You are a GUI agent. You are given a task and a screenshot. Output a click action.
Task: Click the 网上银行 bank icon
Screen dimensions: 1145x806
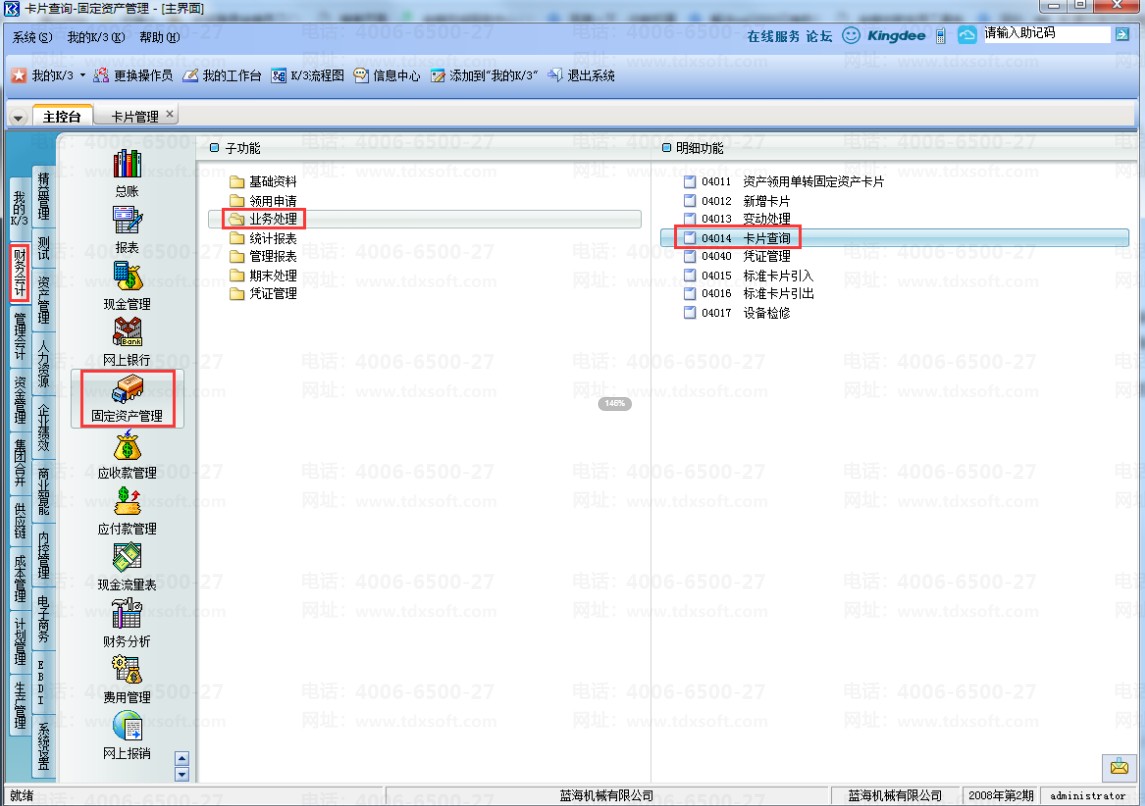(x=127, y=333)
